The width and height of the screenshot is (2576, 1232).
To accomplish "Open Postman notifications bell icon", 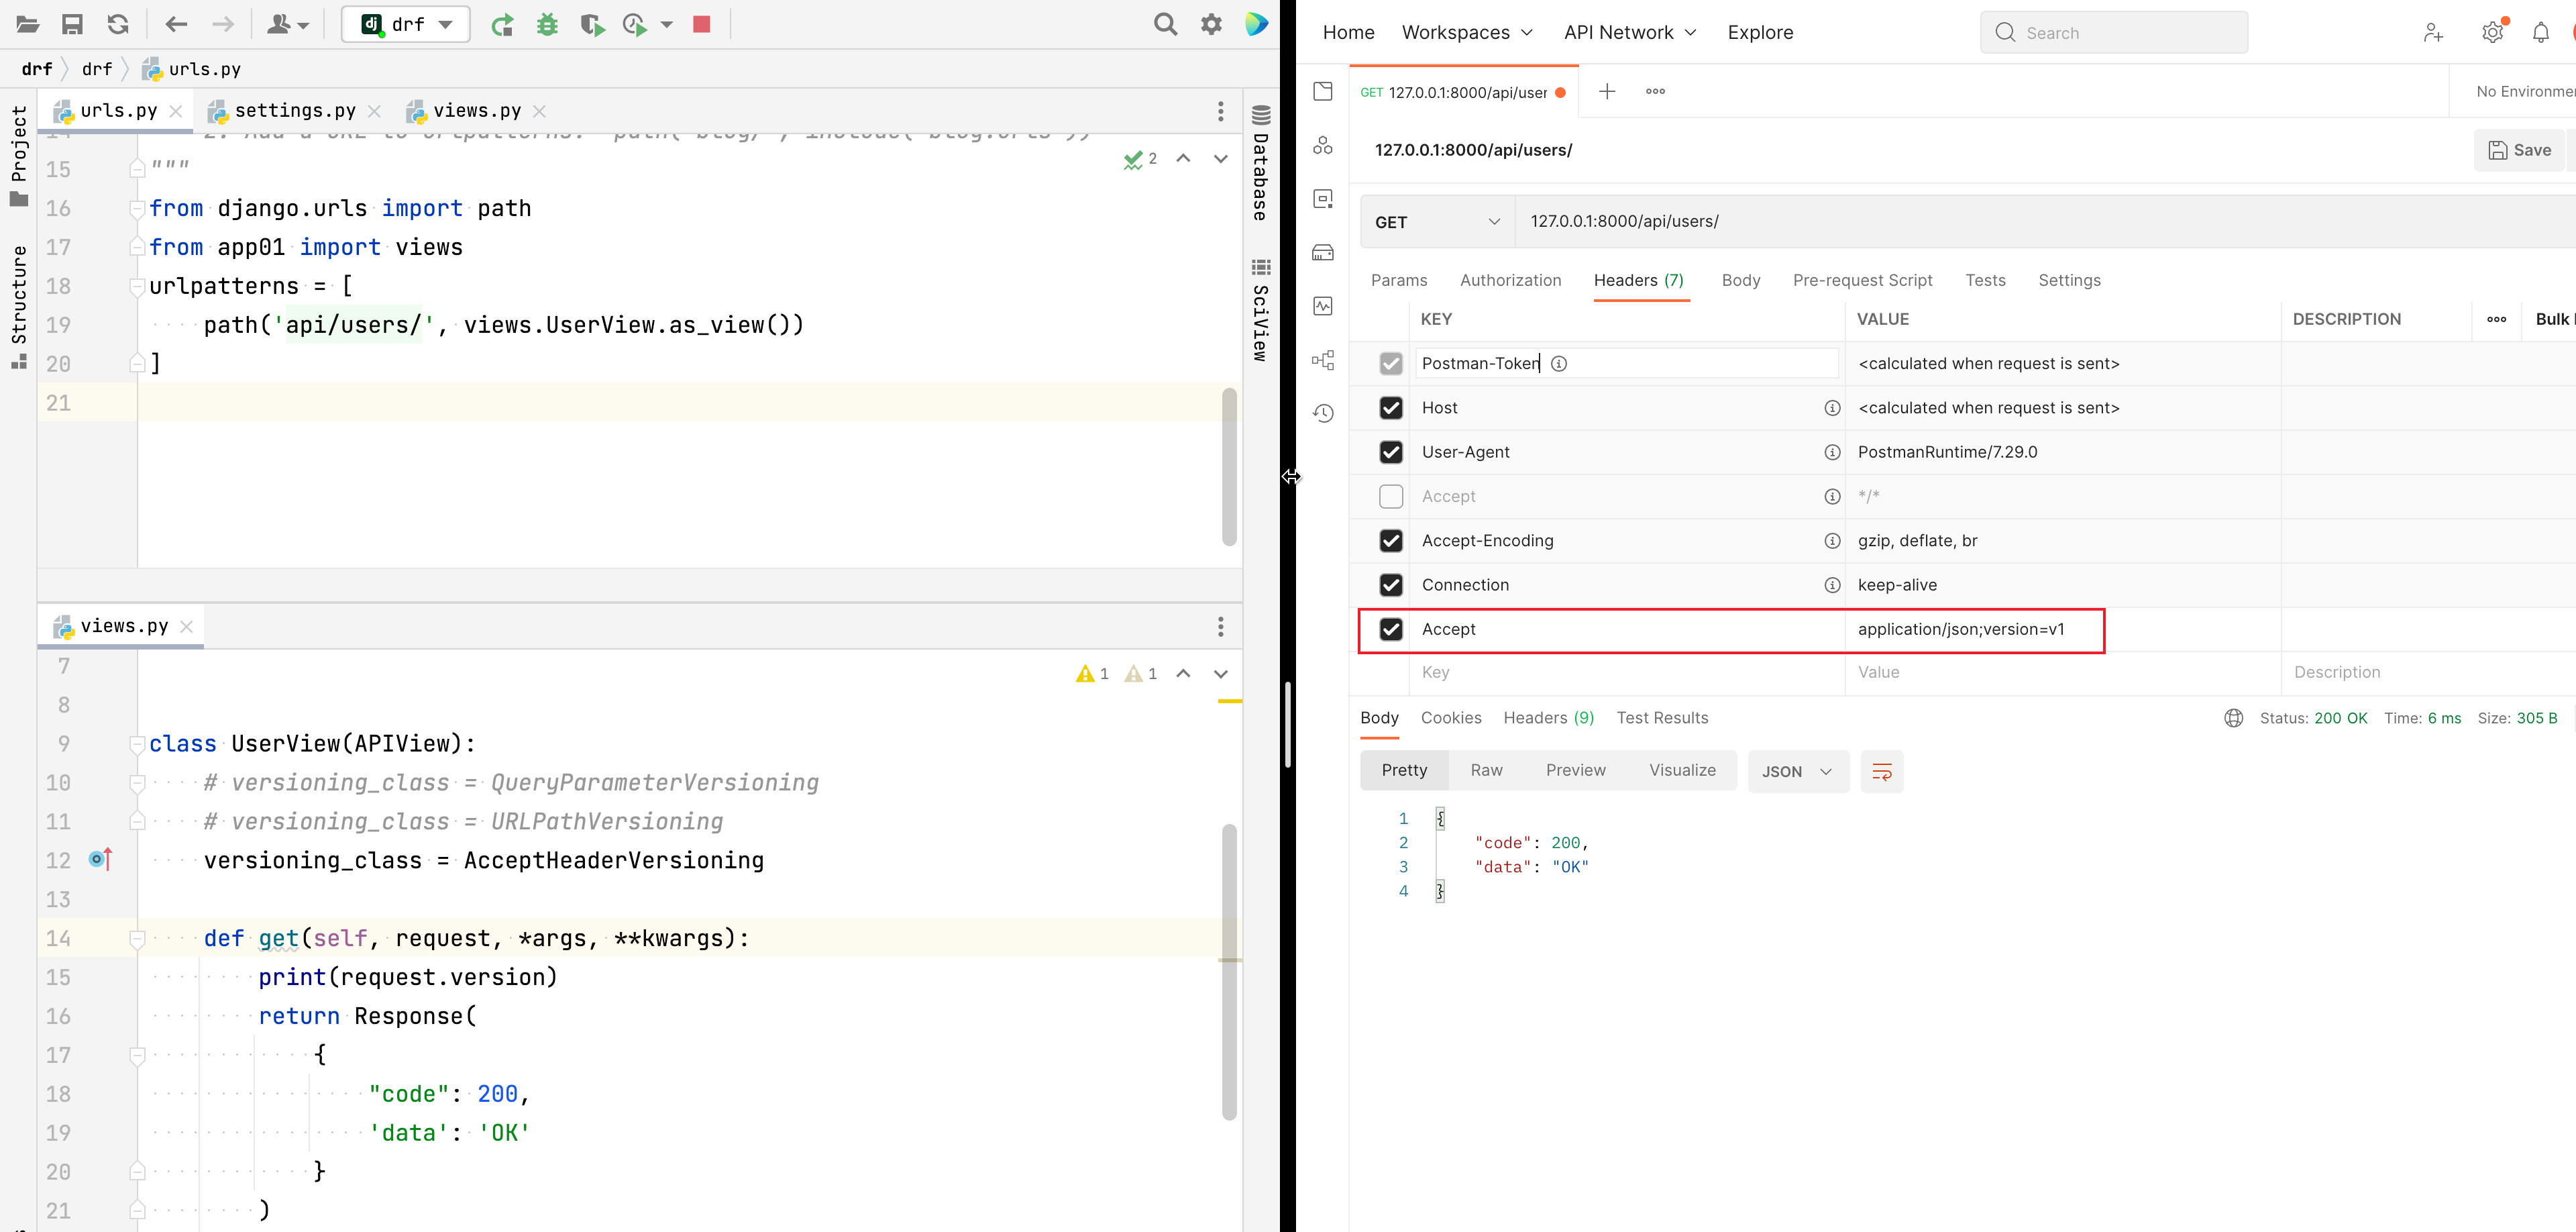I will (x=2540, y=33).
